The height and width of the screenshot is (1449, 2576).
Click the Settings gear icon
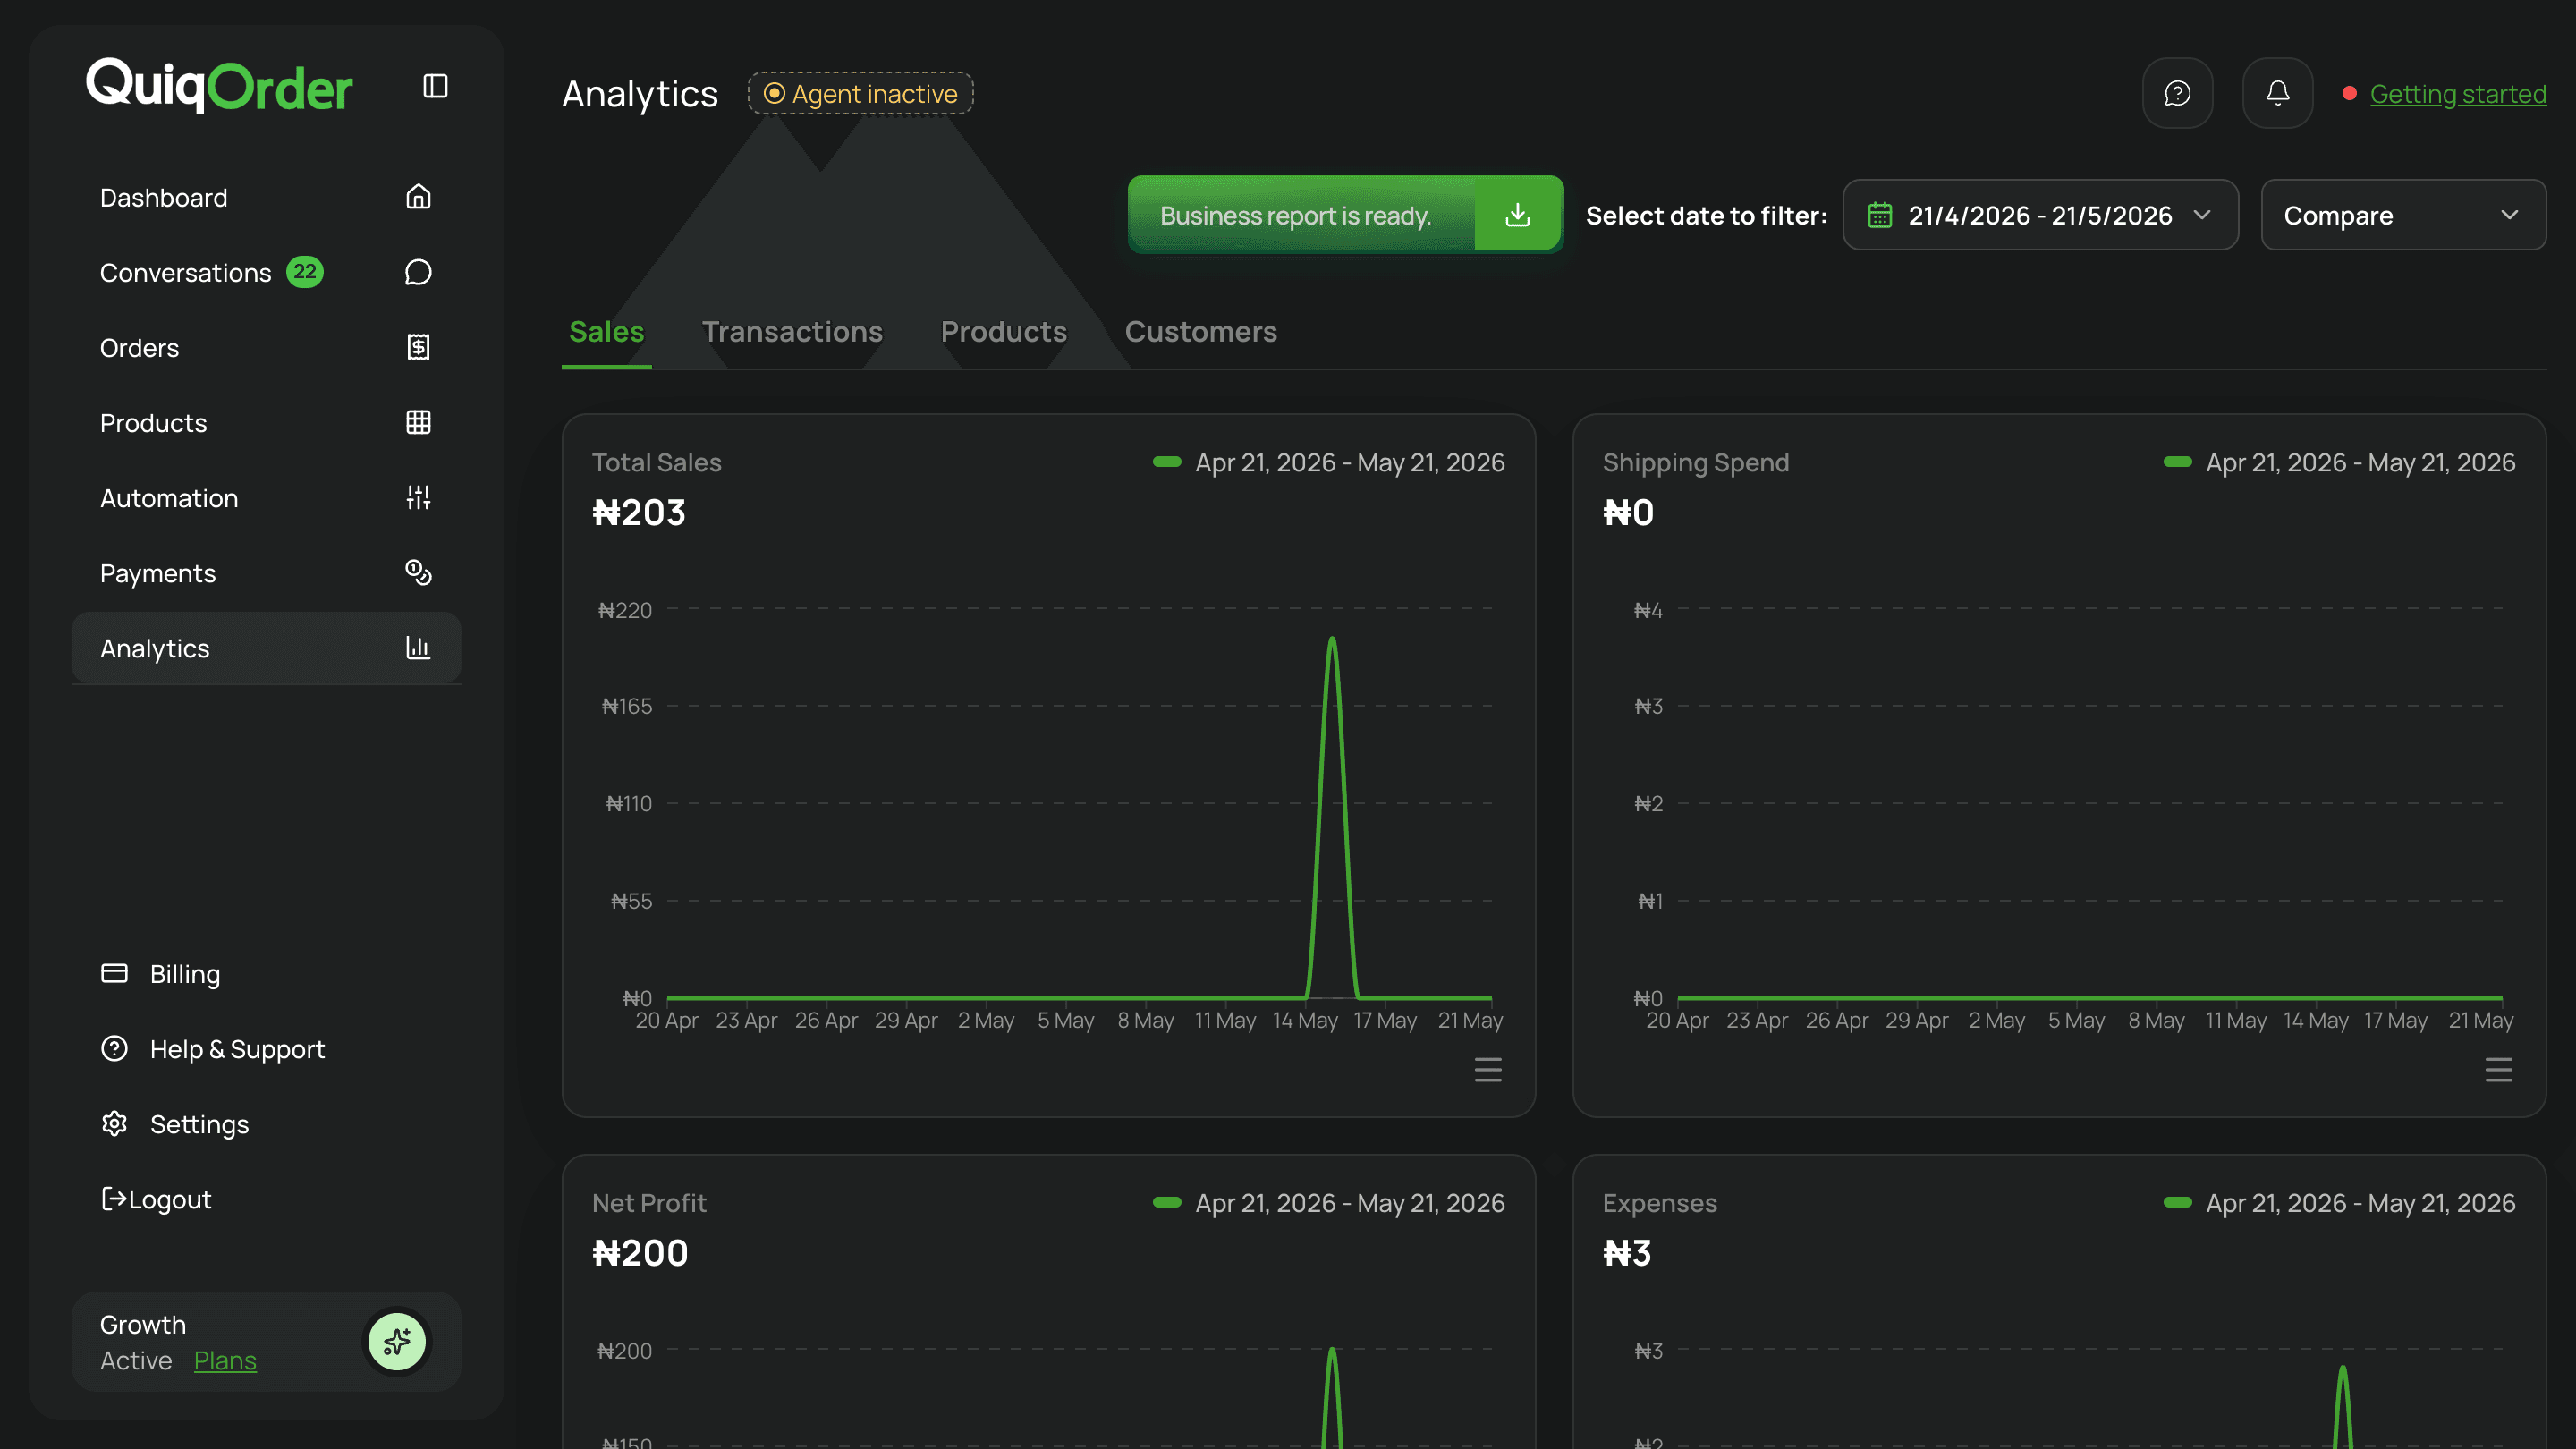click(114, 1123)
